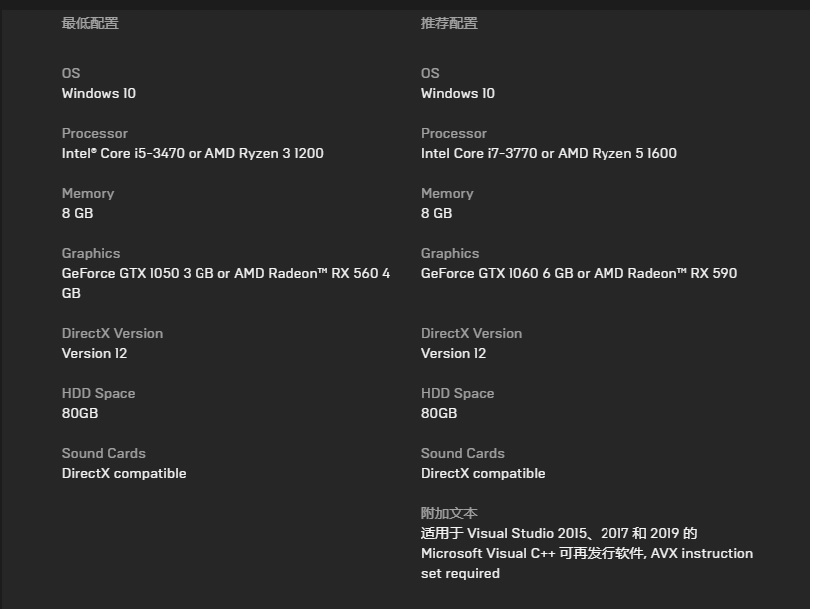The width and height of the screenshot is (821, 609).
Task: Click minimum HDD Space 80GB value
Action: [80, 414]
